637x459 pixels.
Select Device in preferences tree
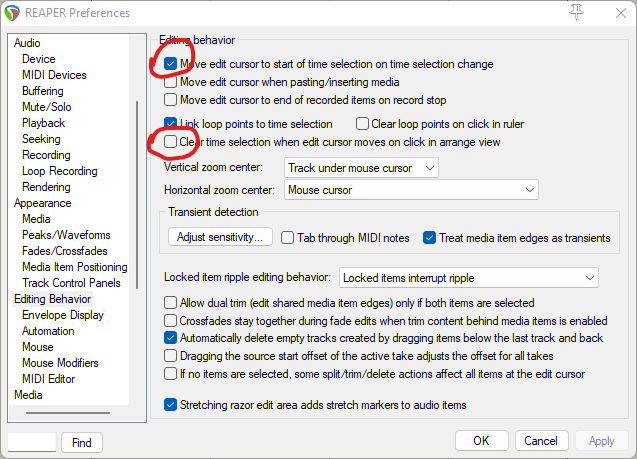click(39, 59)
